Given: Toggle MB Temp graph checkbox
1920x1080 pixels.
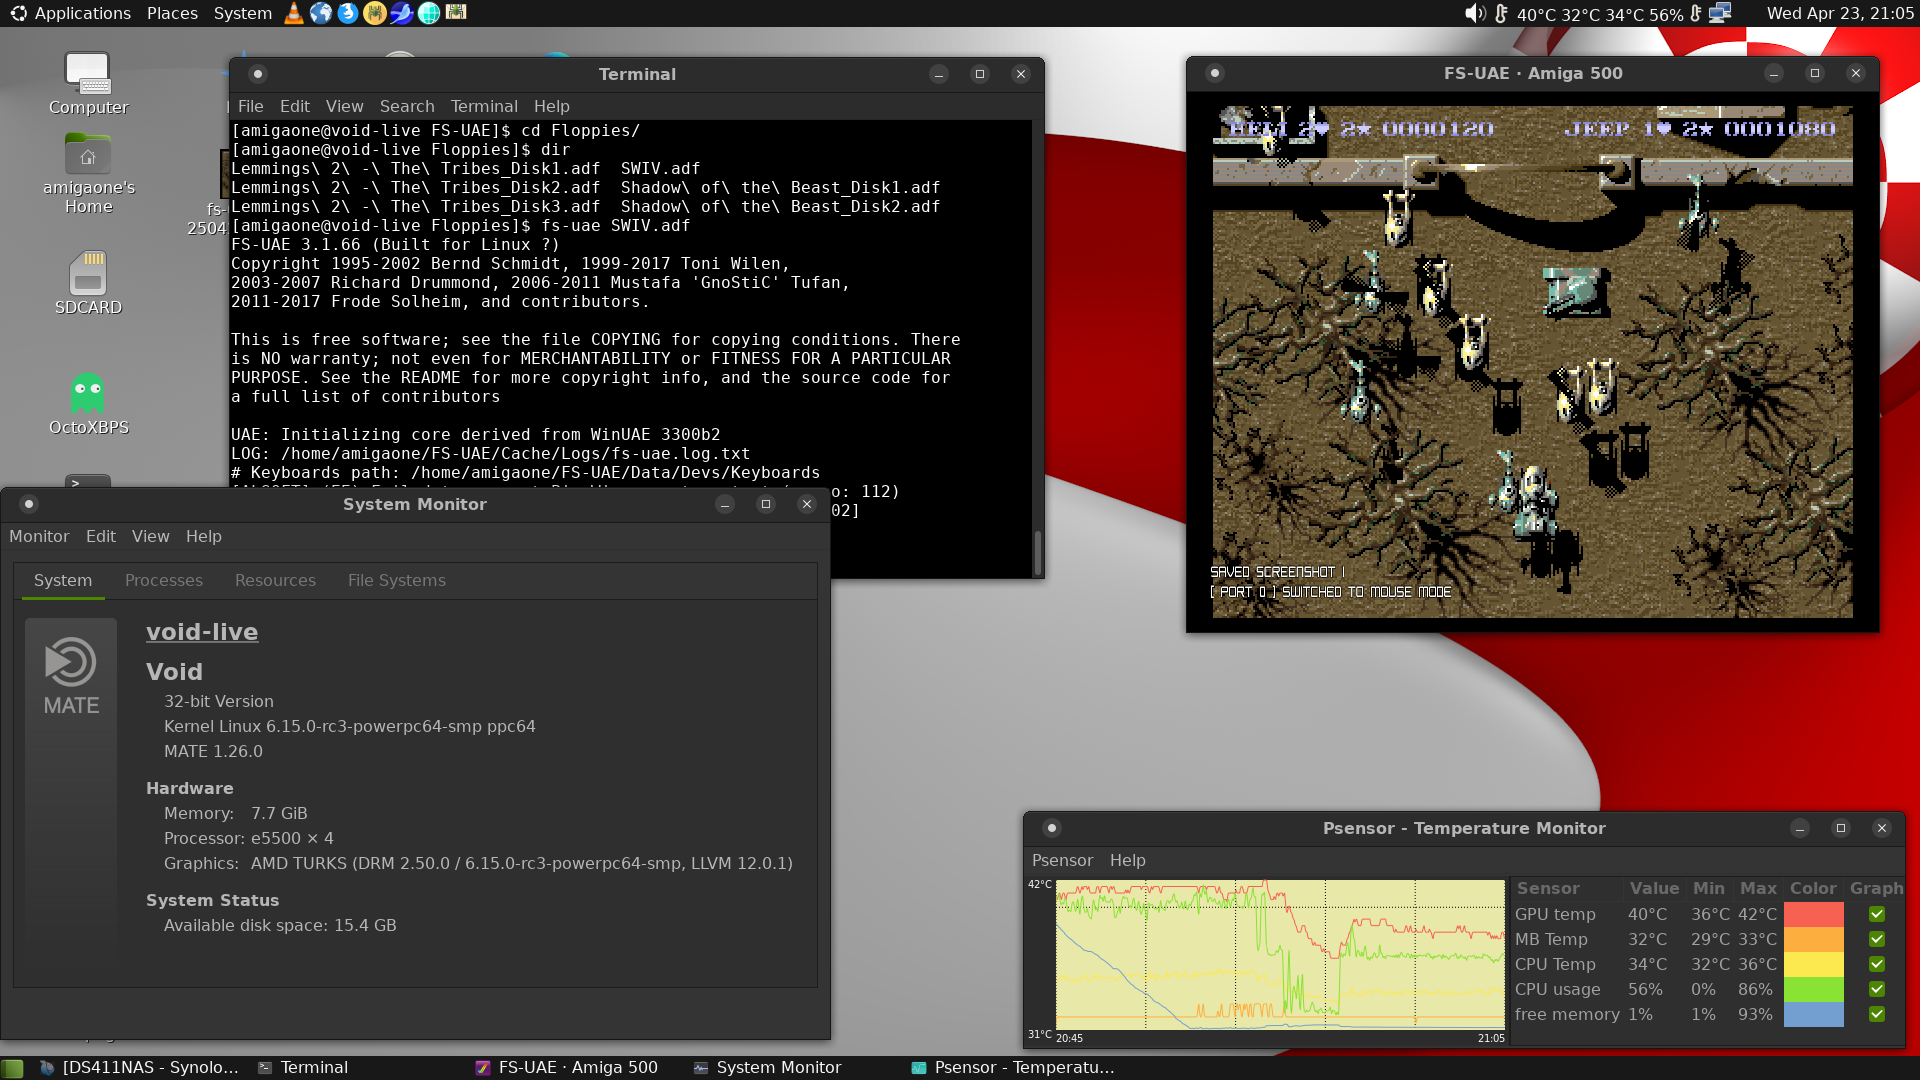Looking at the screenshot, I should pos(1877,939).
